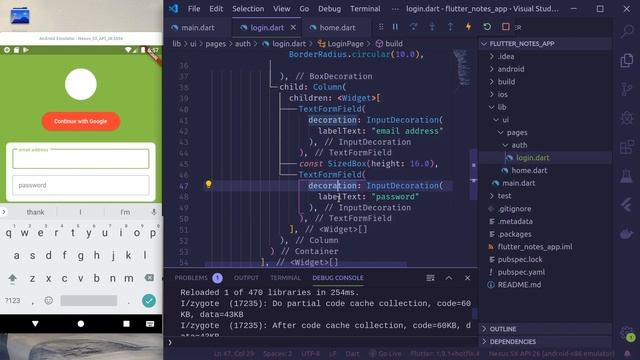Open the Debug view bug icon
Image resolution: width=640 pixels, height=360 pixels.
pos(627,118)
